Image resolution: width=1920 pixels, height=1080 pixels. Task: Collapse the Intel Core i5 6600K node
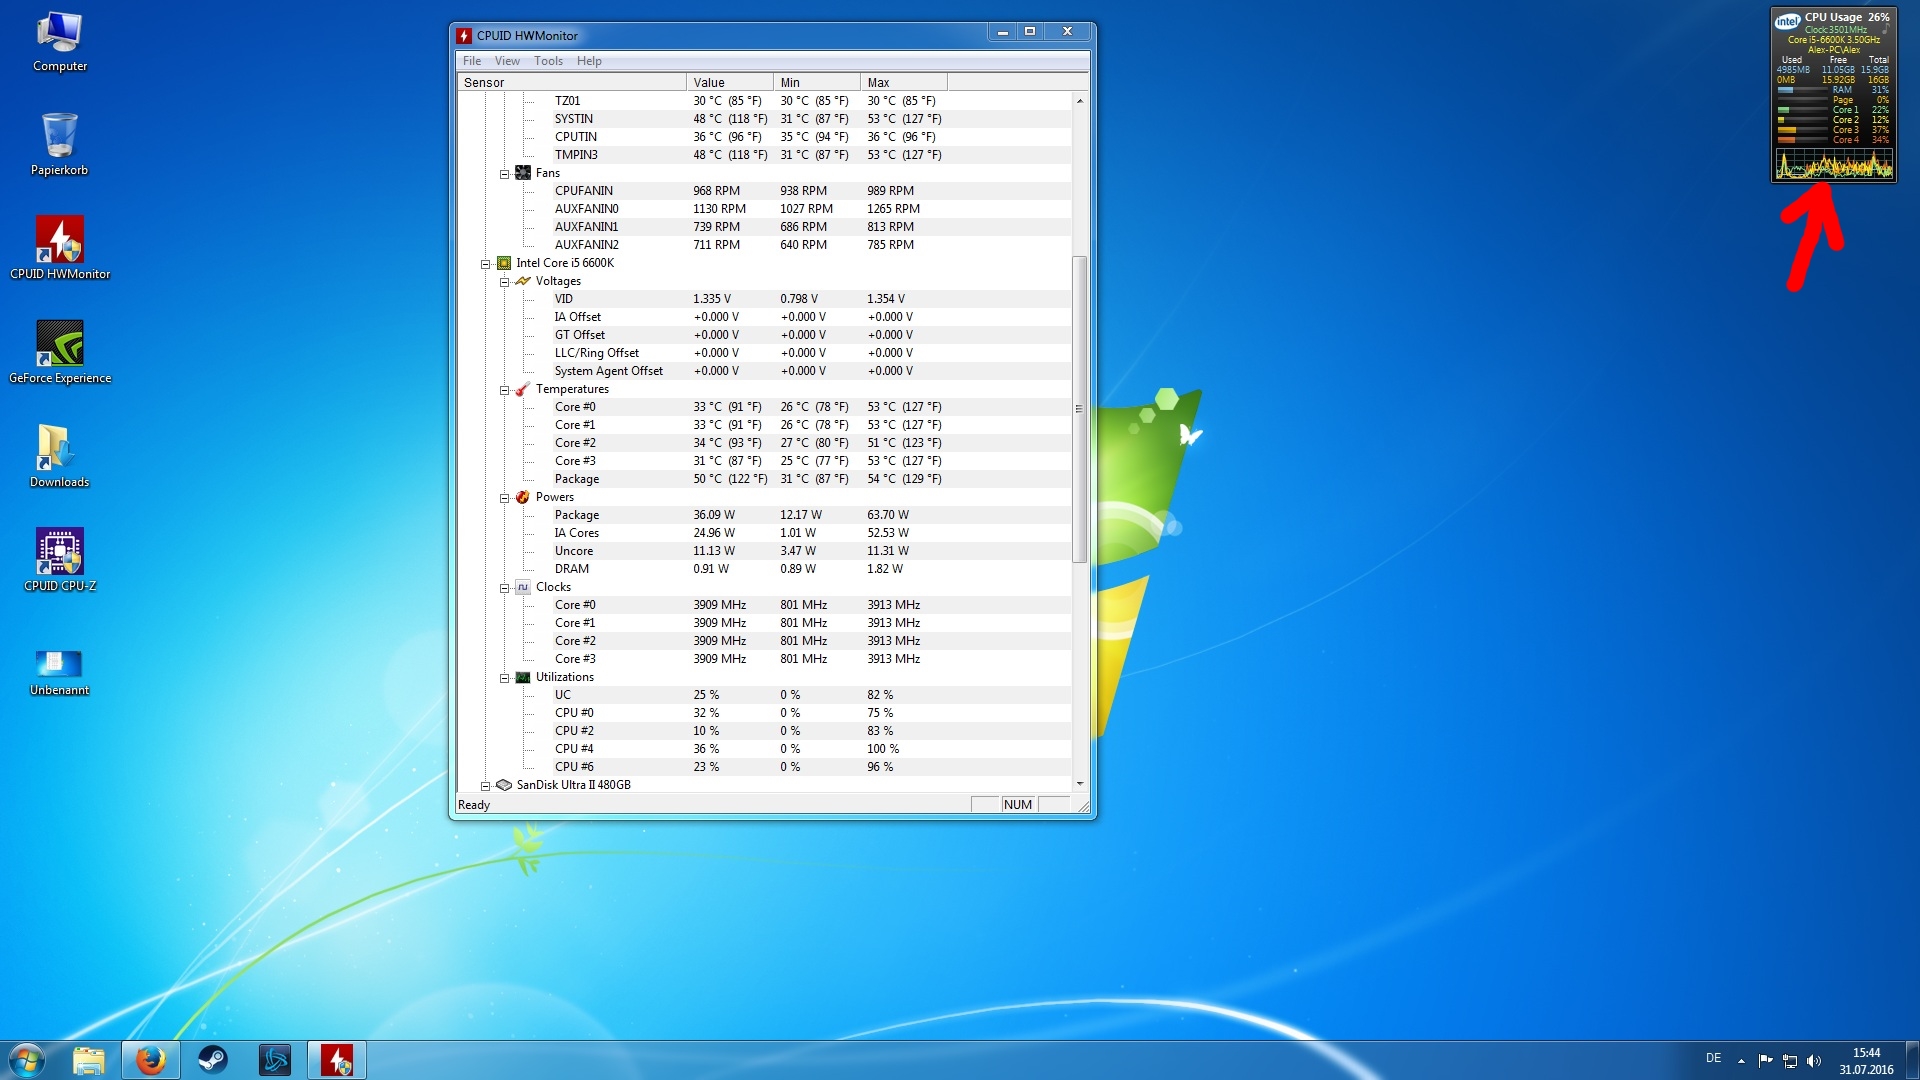486,264
